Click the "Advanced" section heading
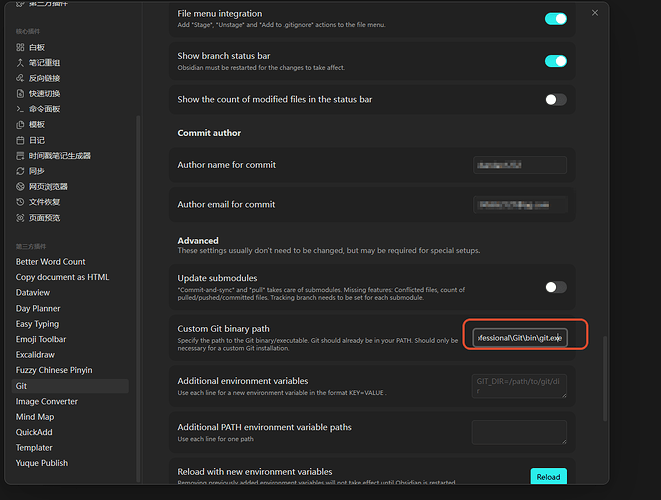Viewport: 661px width, 500px height. [x=198, y=240]
